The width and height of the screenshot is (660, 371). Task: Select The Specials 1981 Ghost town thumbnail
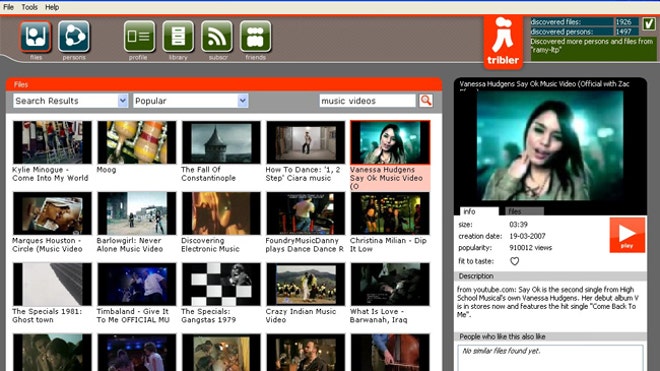[x=52, y=284]
